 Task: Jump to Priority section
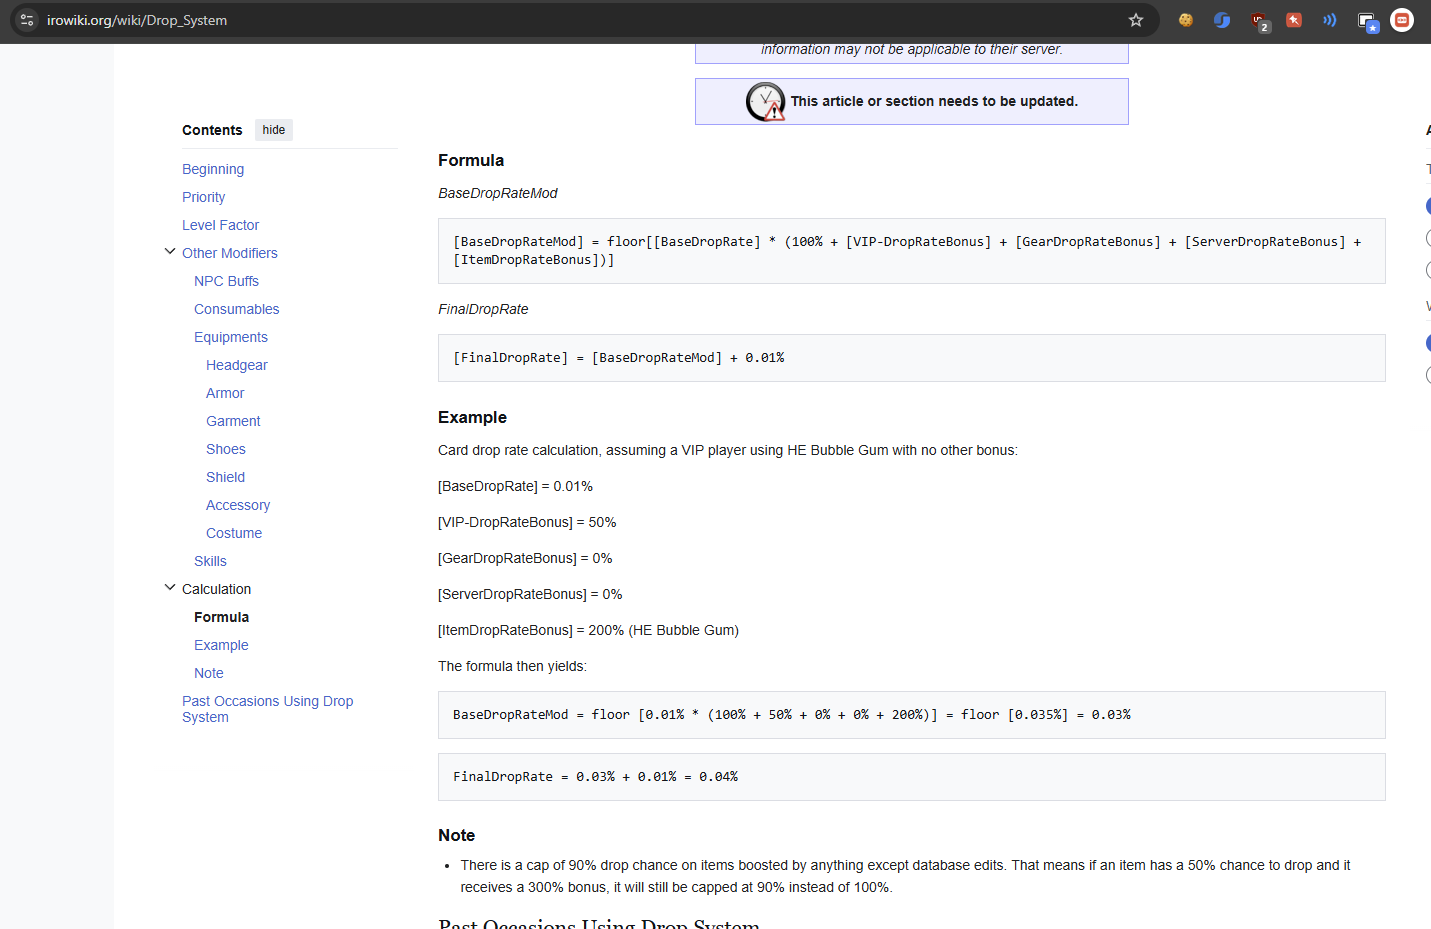coord(203,197)
